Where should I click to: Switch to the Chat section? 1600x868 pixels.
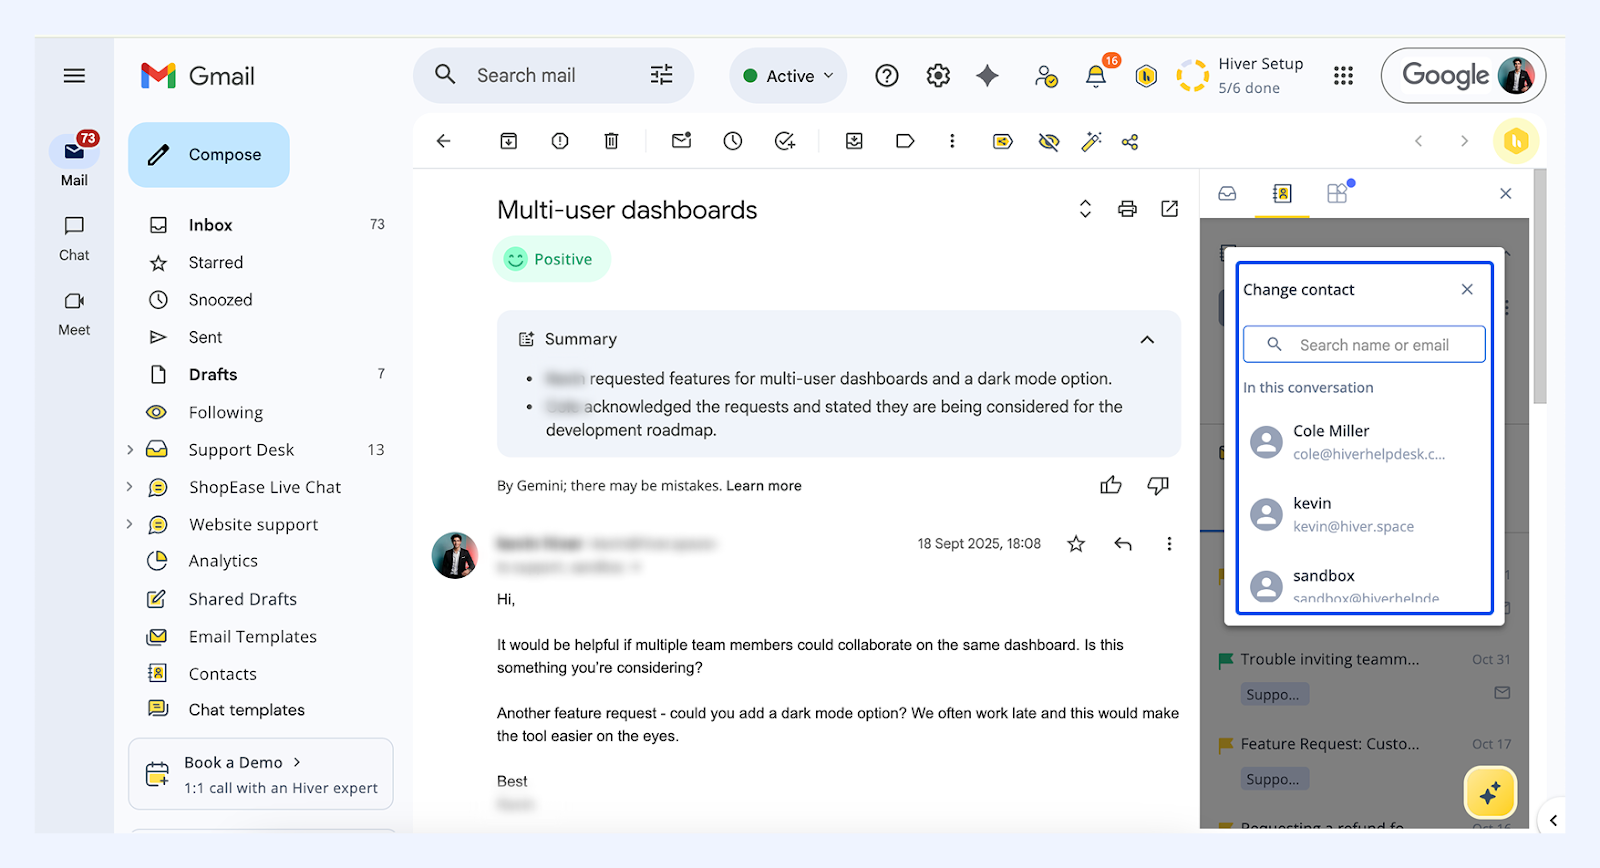coord(74,239)
